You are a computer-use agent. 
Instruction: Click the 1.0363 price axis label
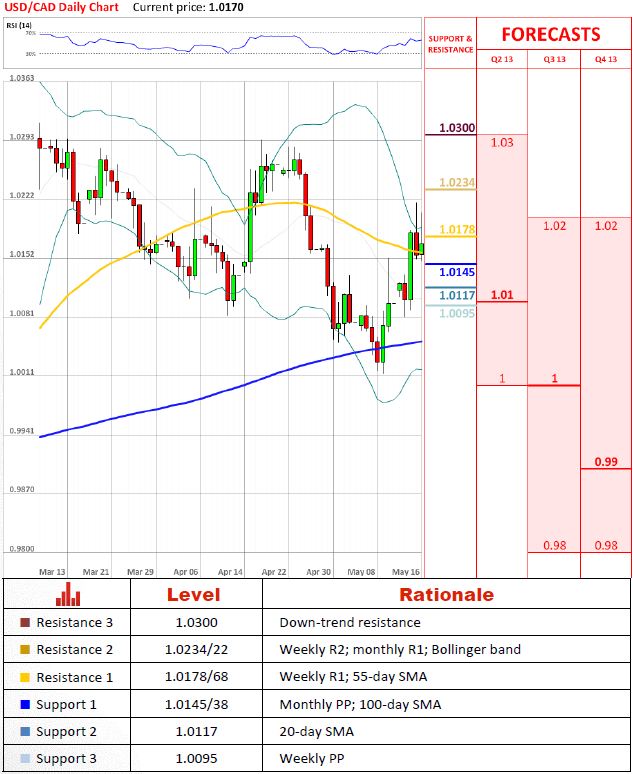click(x=22, y=78)
